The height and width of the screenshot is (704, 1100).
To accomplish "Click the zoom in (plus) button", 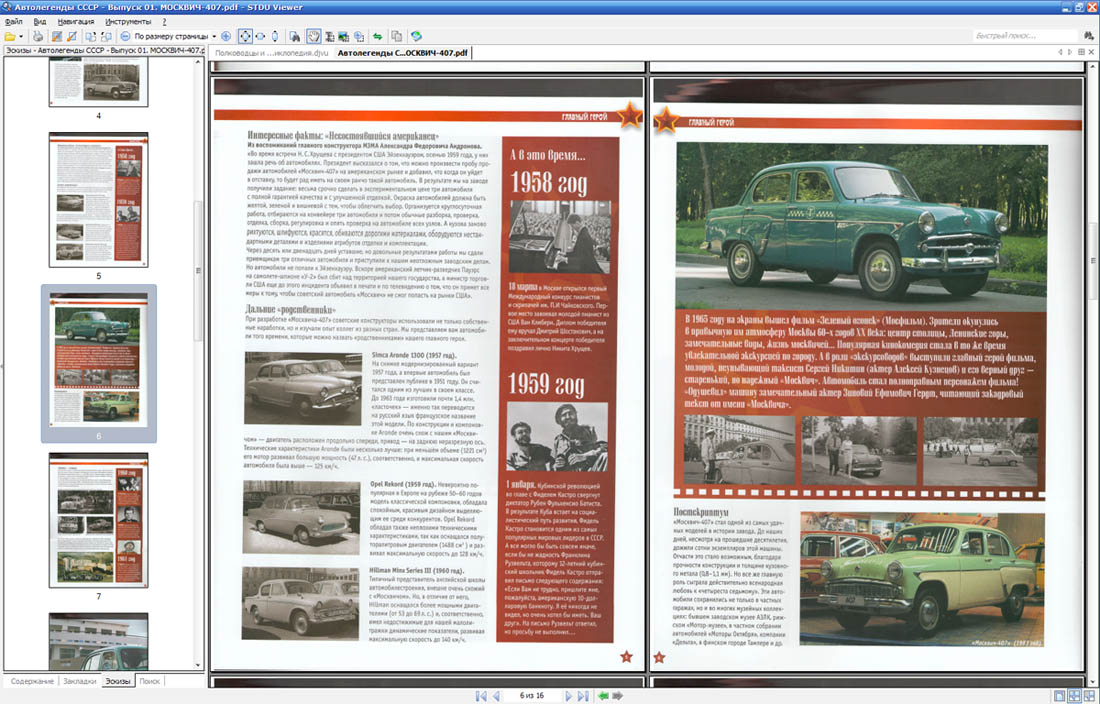I will [x=225, y=36].
